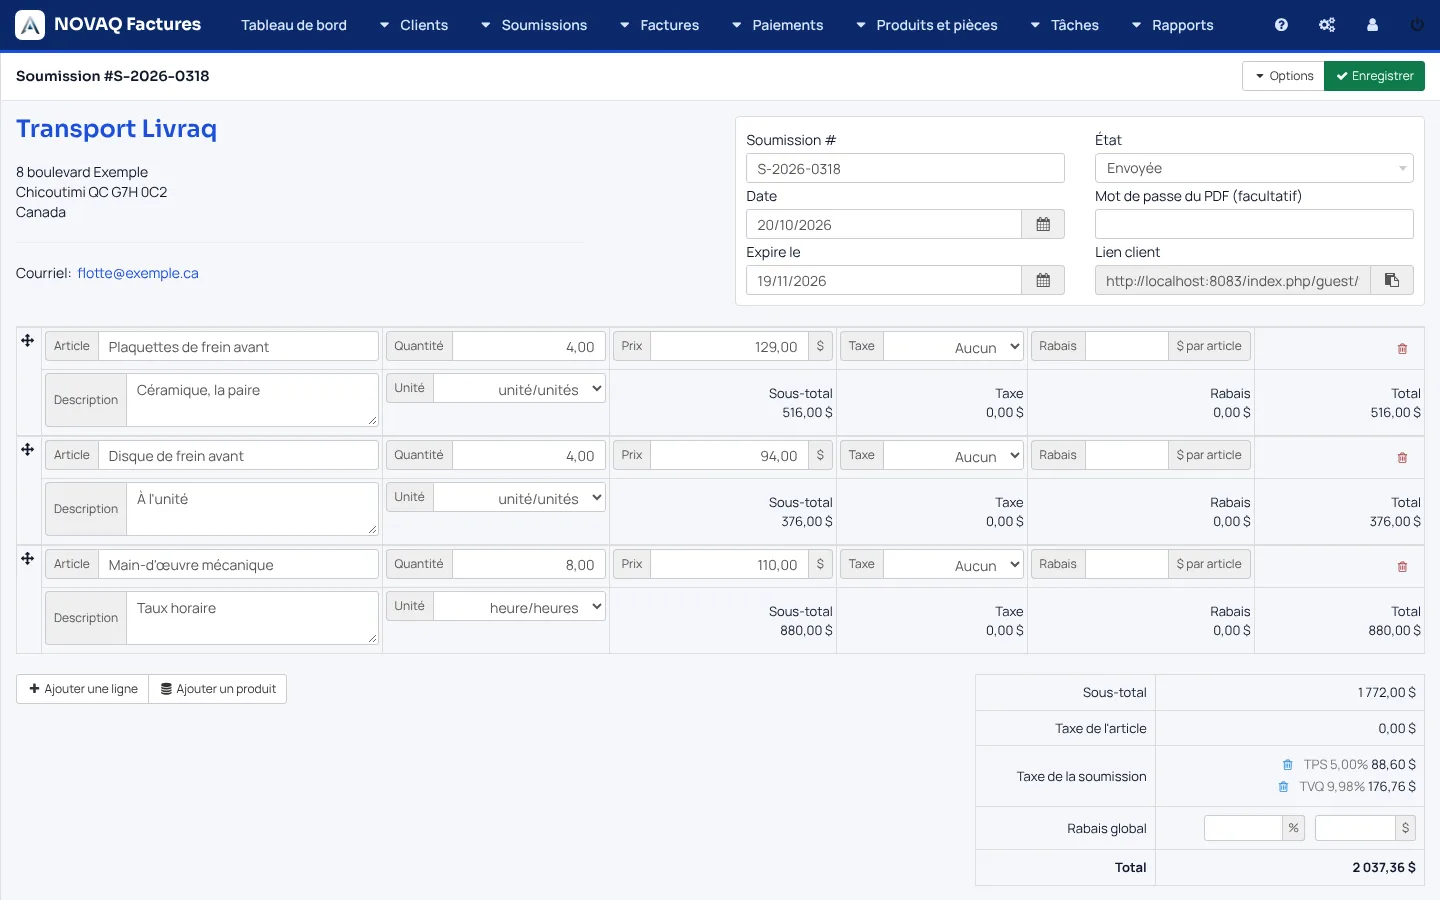Grab move handle of Main-d'œuvre mécanique row
1440x900 pixels.
(x=28, y=559)
